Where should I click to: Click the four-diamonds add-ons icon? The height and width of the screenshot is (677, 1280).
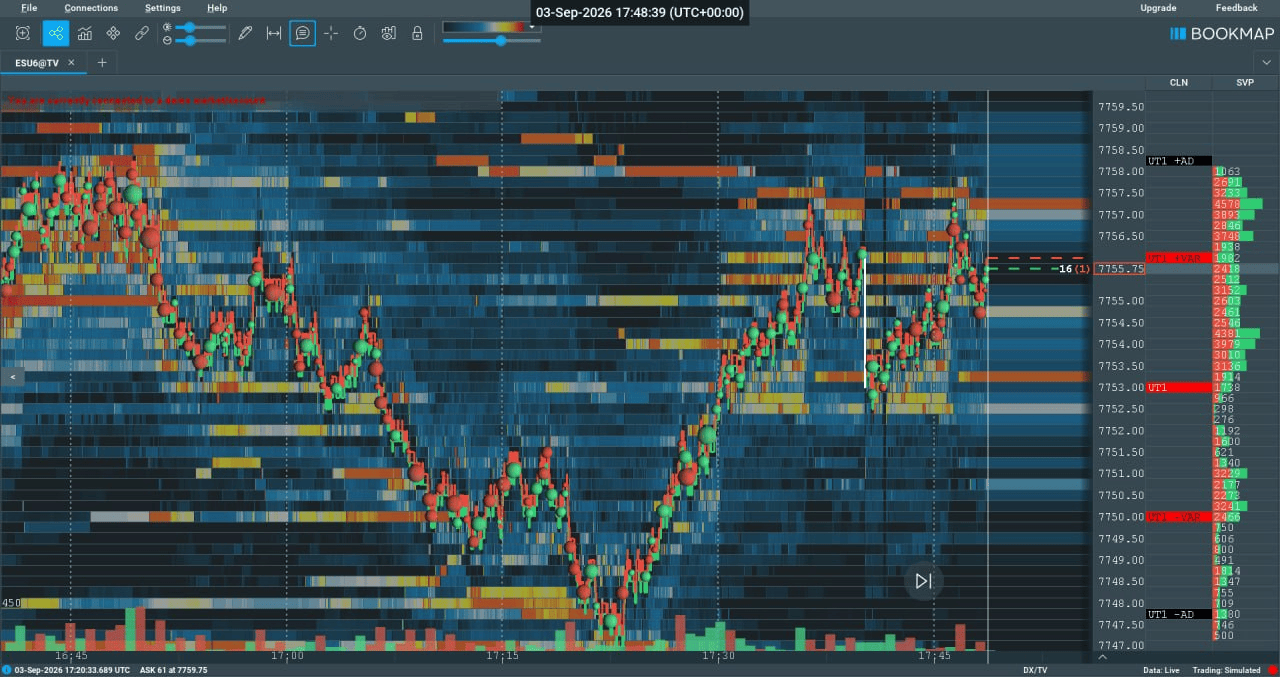pyautogui.click(x=113, y=33)
